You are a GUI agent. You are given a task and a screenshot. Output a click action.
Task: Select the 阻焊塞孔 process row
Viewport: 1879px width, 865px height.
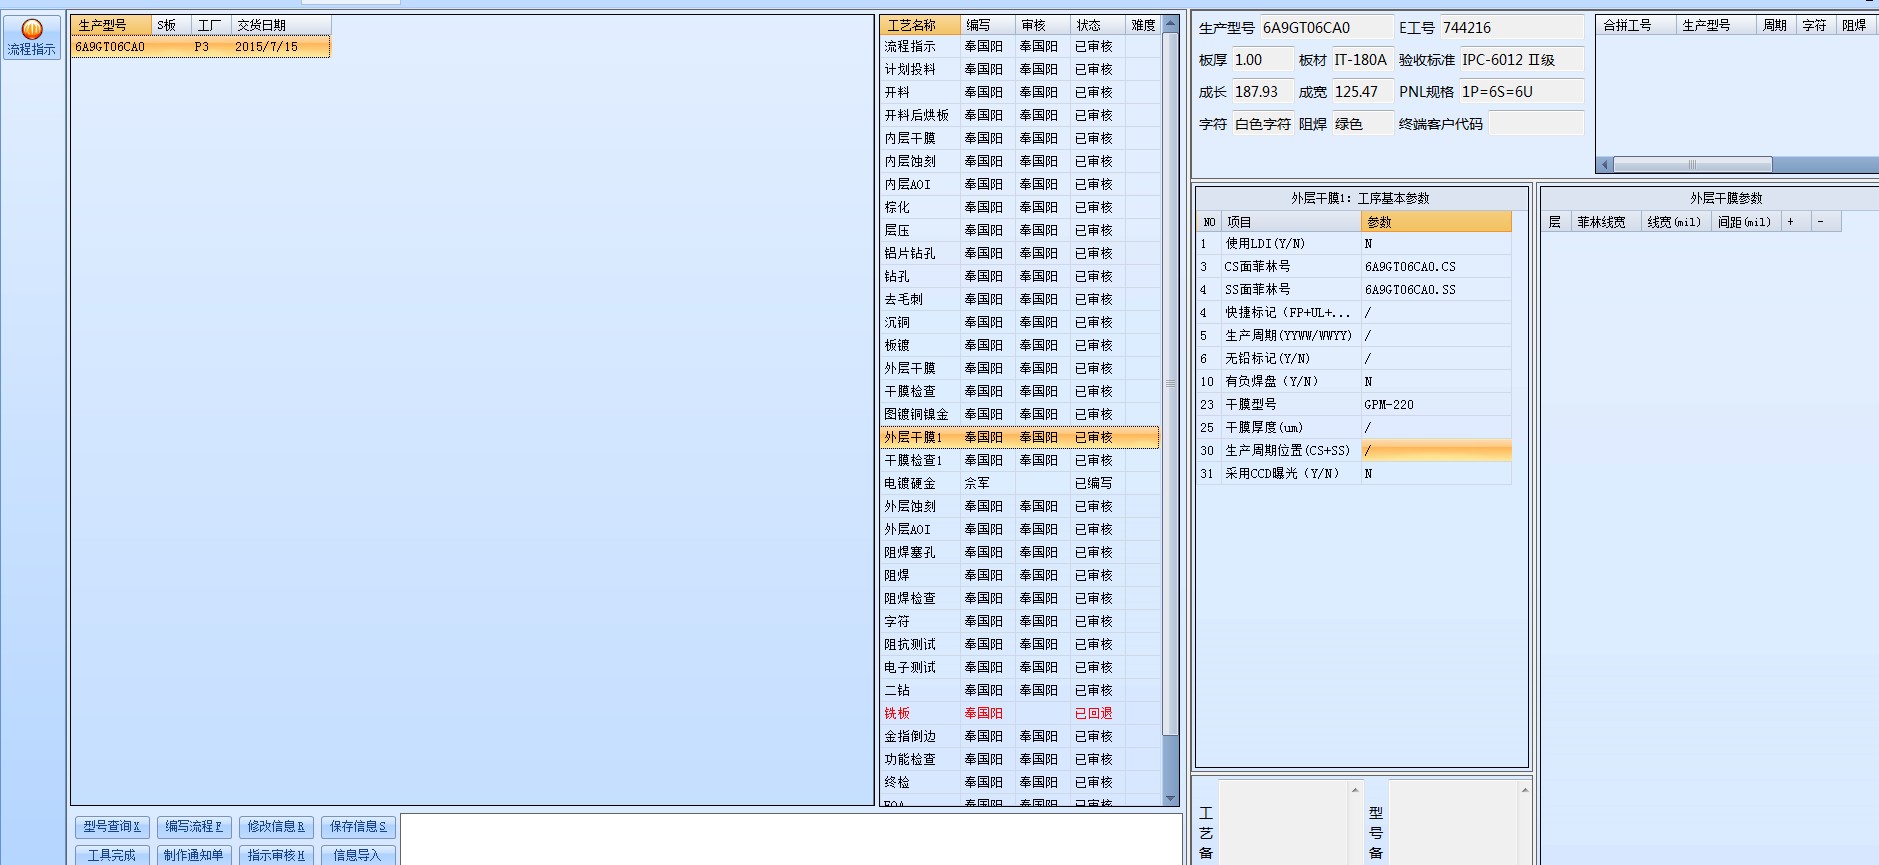(x=1020, y=553)
